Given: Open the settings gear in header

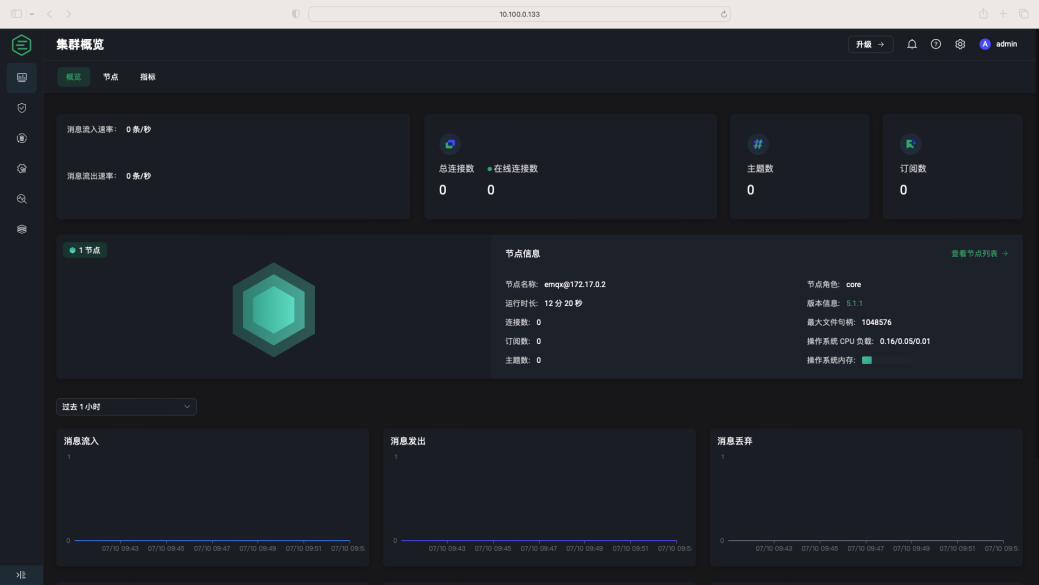Looking at the screenshot, I should pos(960,45).
